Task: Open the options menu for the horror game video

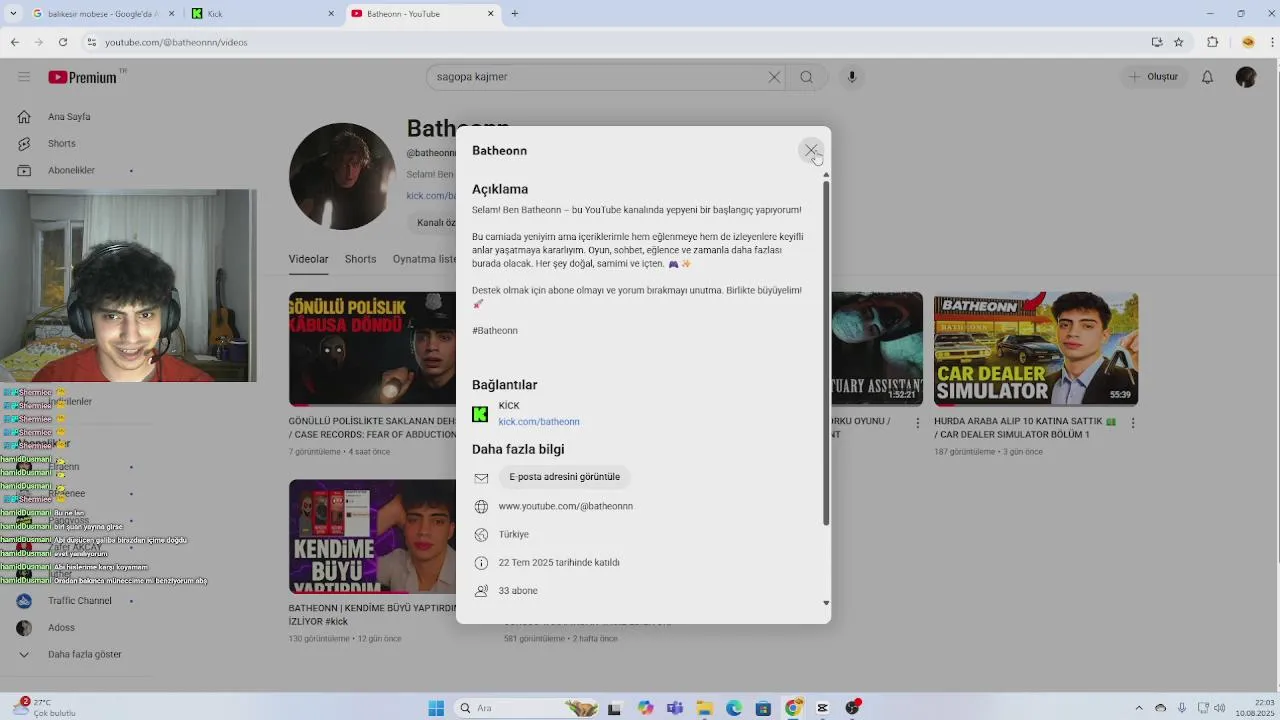Action: pyautogui.click(x=918, y=423)
